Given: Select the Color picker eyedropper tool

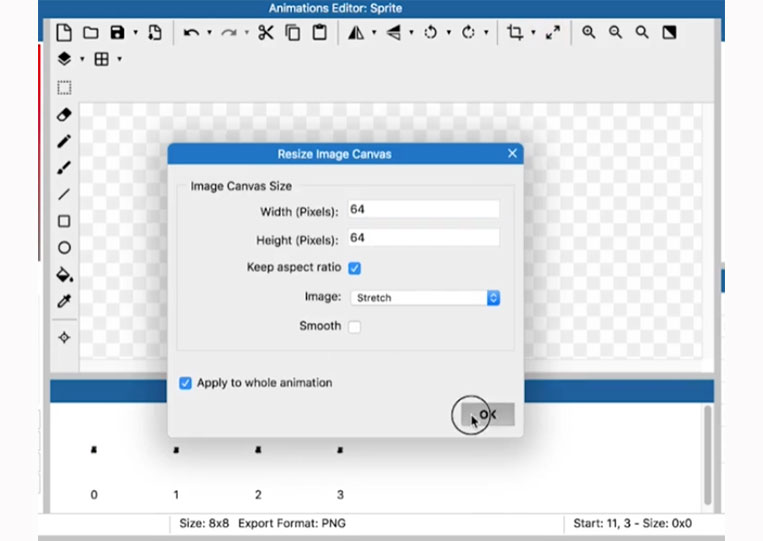Looking at the screenshot, I should [x=64, y=301].
